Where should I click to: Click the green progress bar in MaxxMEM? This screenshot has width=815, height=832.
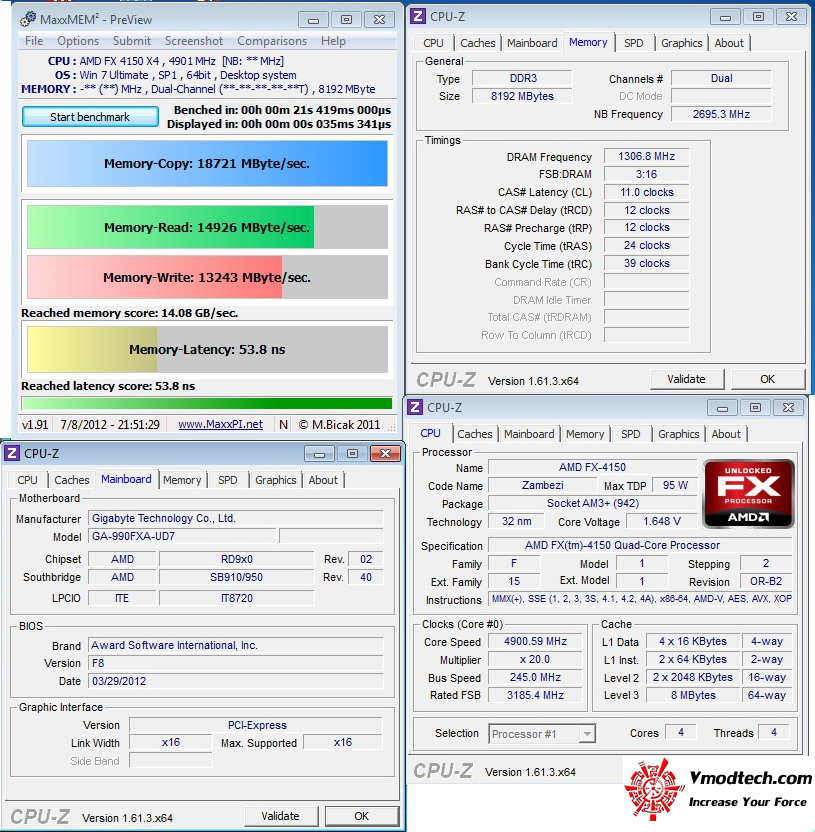[x=207, y=403]
